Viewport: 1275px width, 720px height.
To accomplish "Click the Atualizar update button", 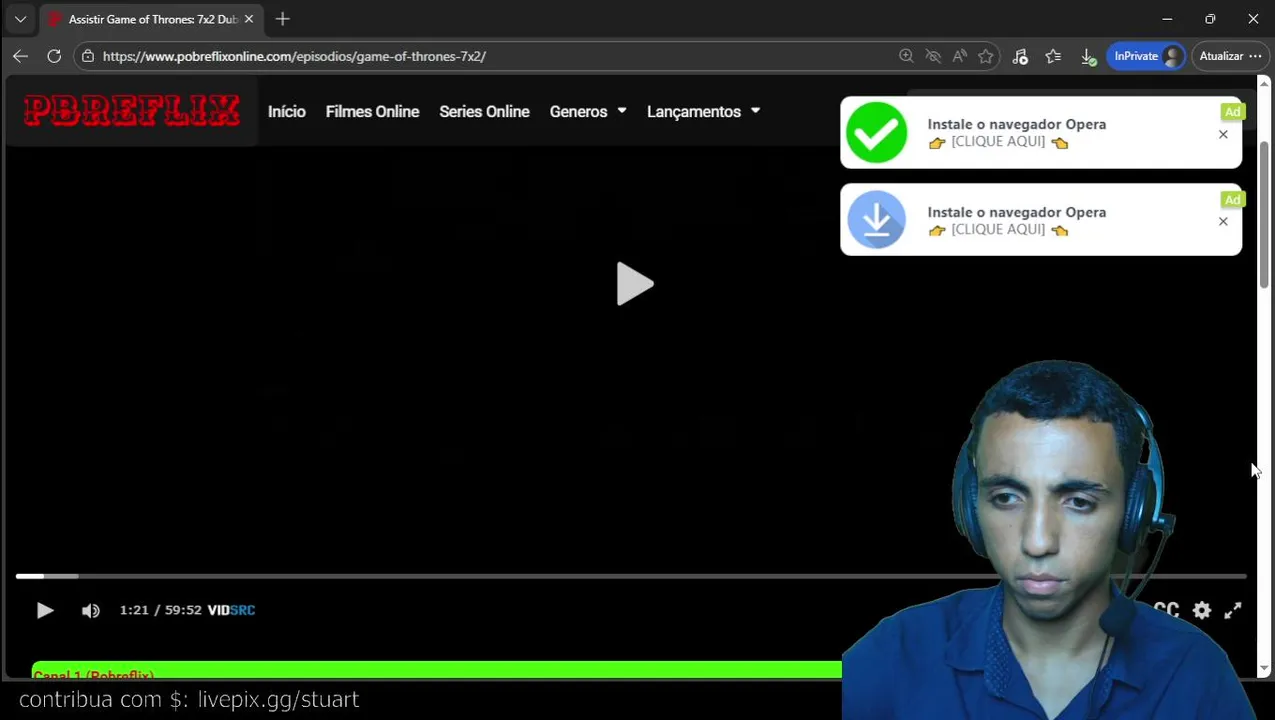I will (1230, 56).
